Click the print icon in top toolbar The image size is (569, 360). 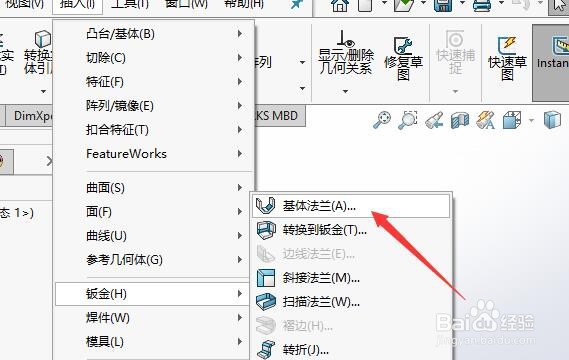click(x=482, y=5)
